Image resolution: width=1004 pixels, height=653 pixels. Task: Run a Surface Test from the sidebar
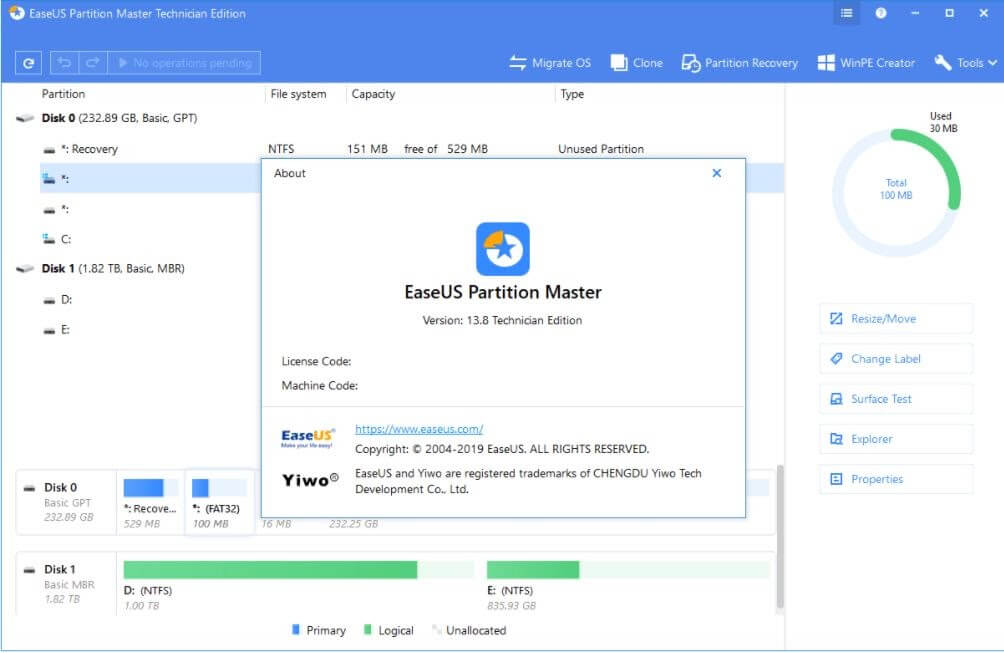[x=895, y=398]
